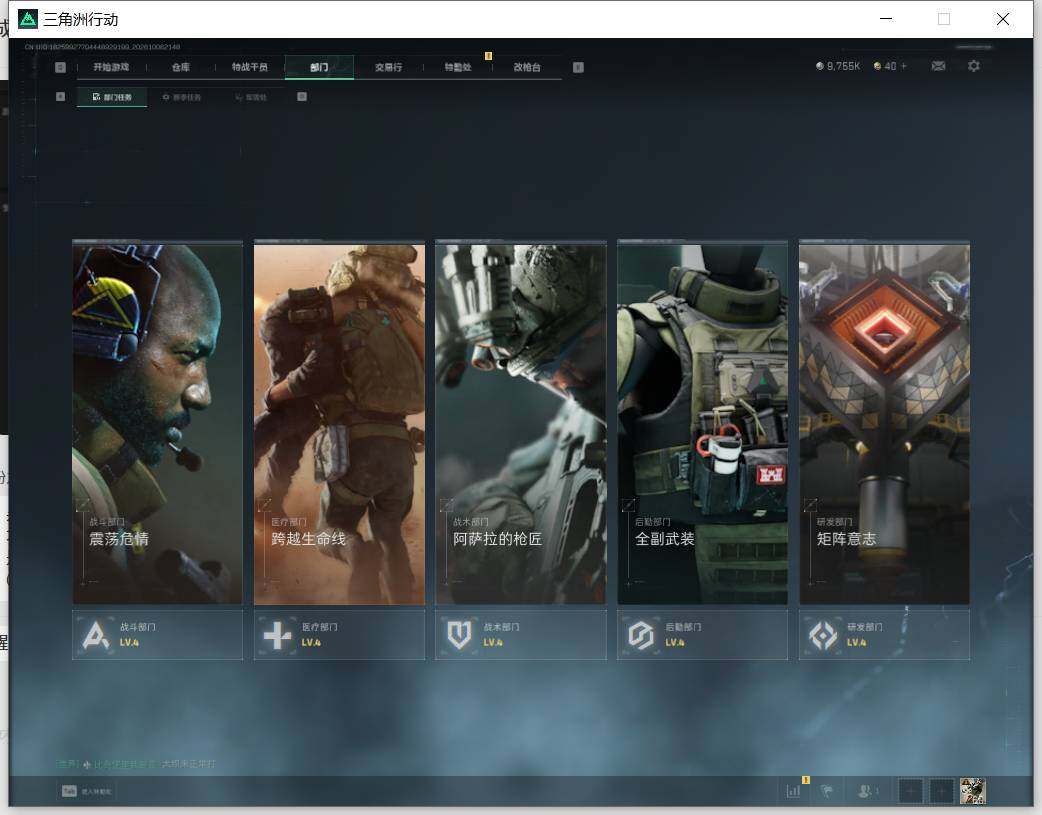The image size is (1042, 815).
Task: Open the 震荡危情 mission card
Action: point(157,423)
